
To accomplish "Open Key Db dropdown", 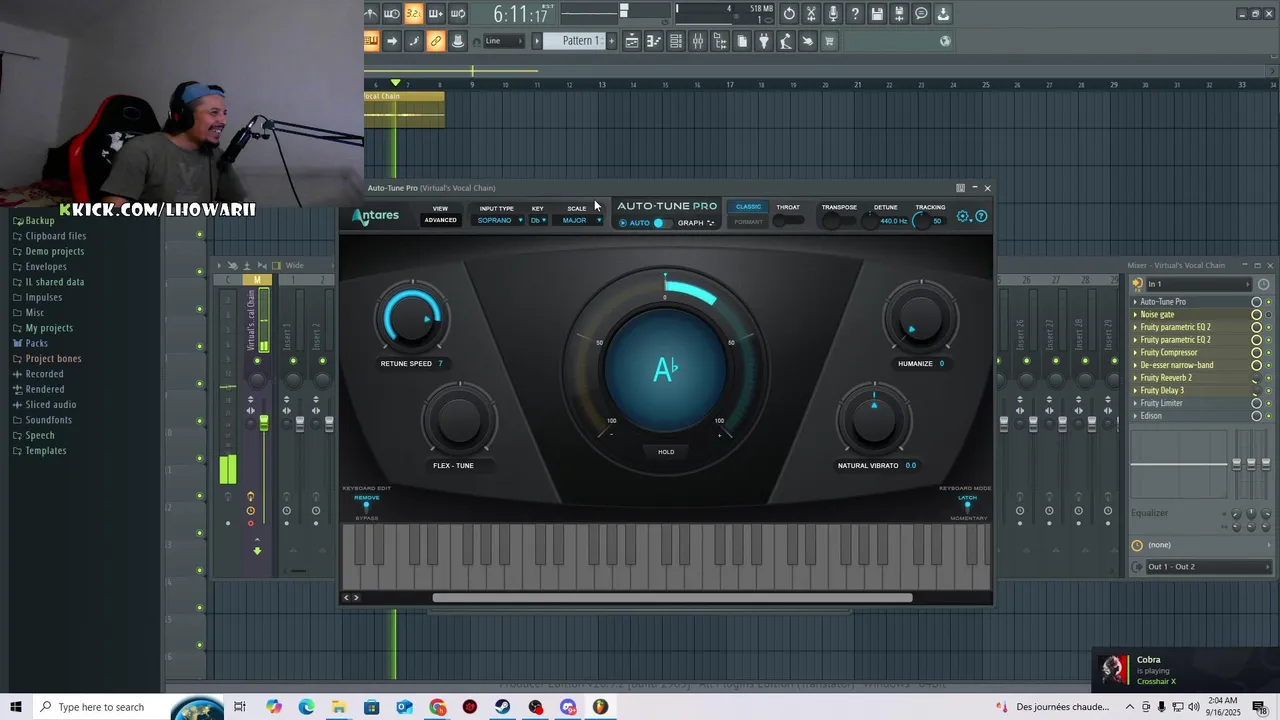I will (x=538, y=220).
